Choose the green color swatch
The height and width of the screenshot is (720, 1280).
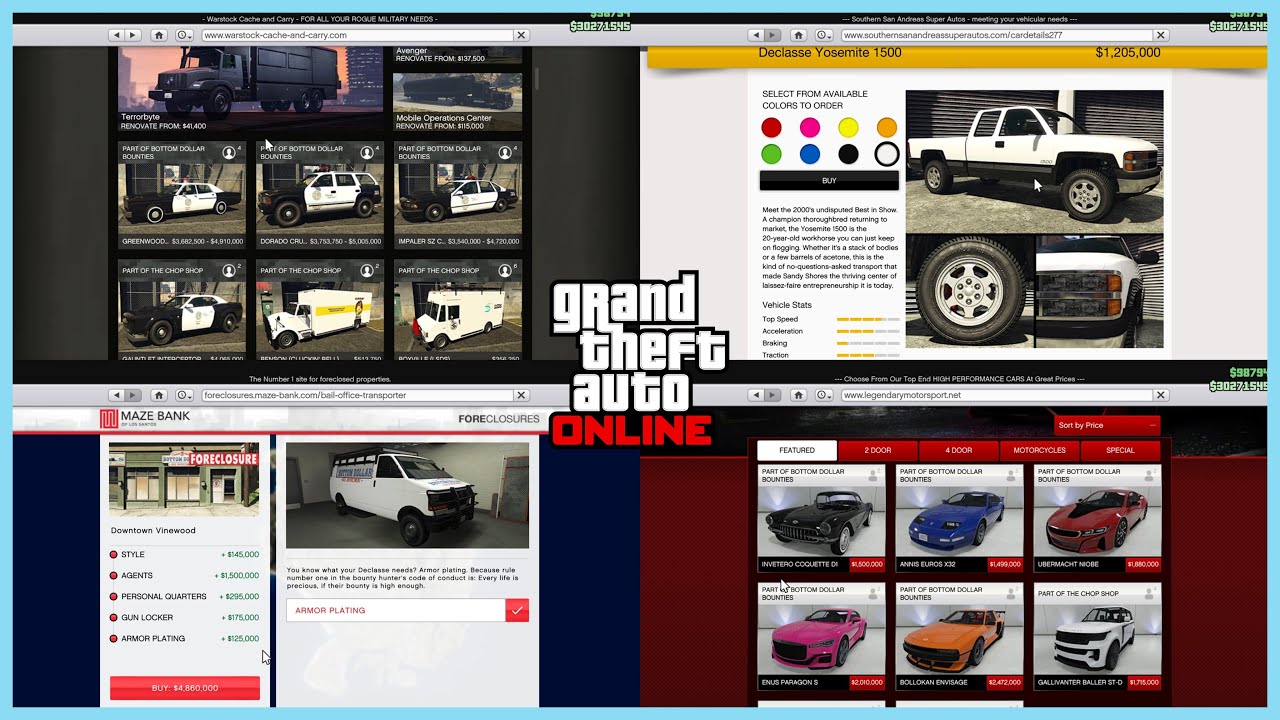[771, 154]
